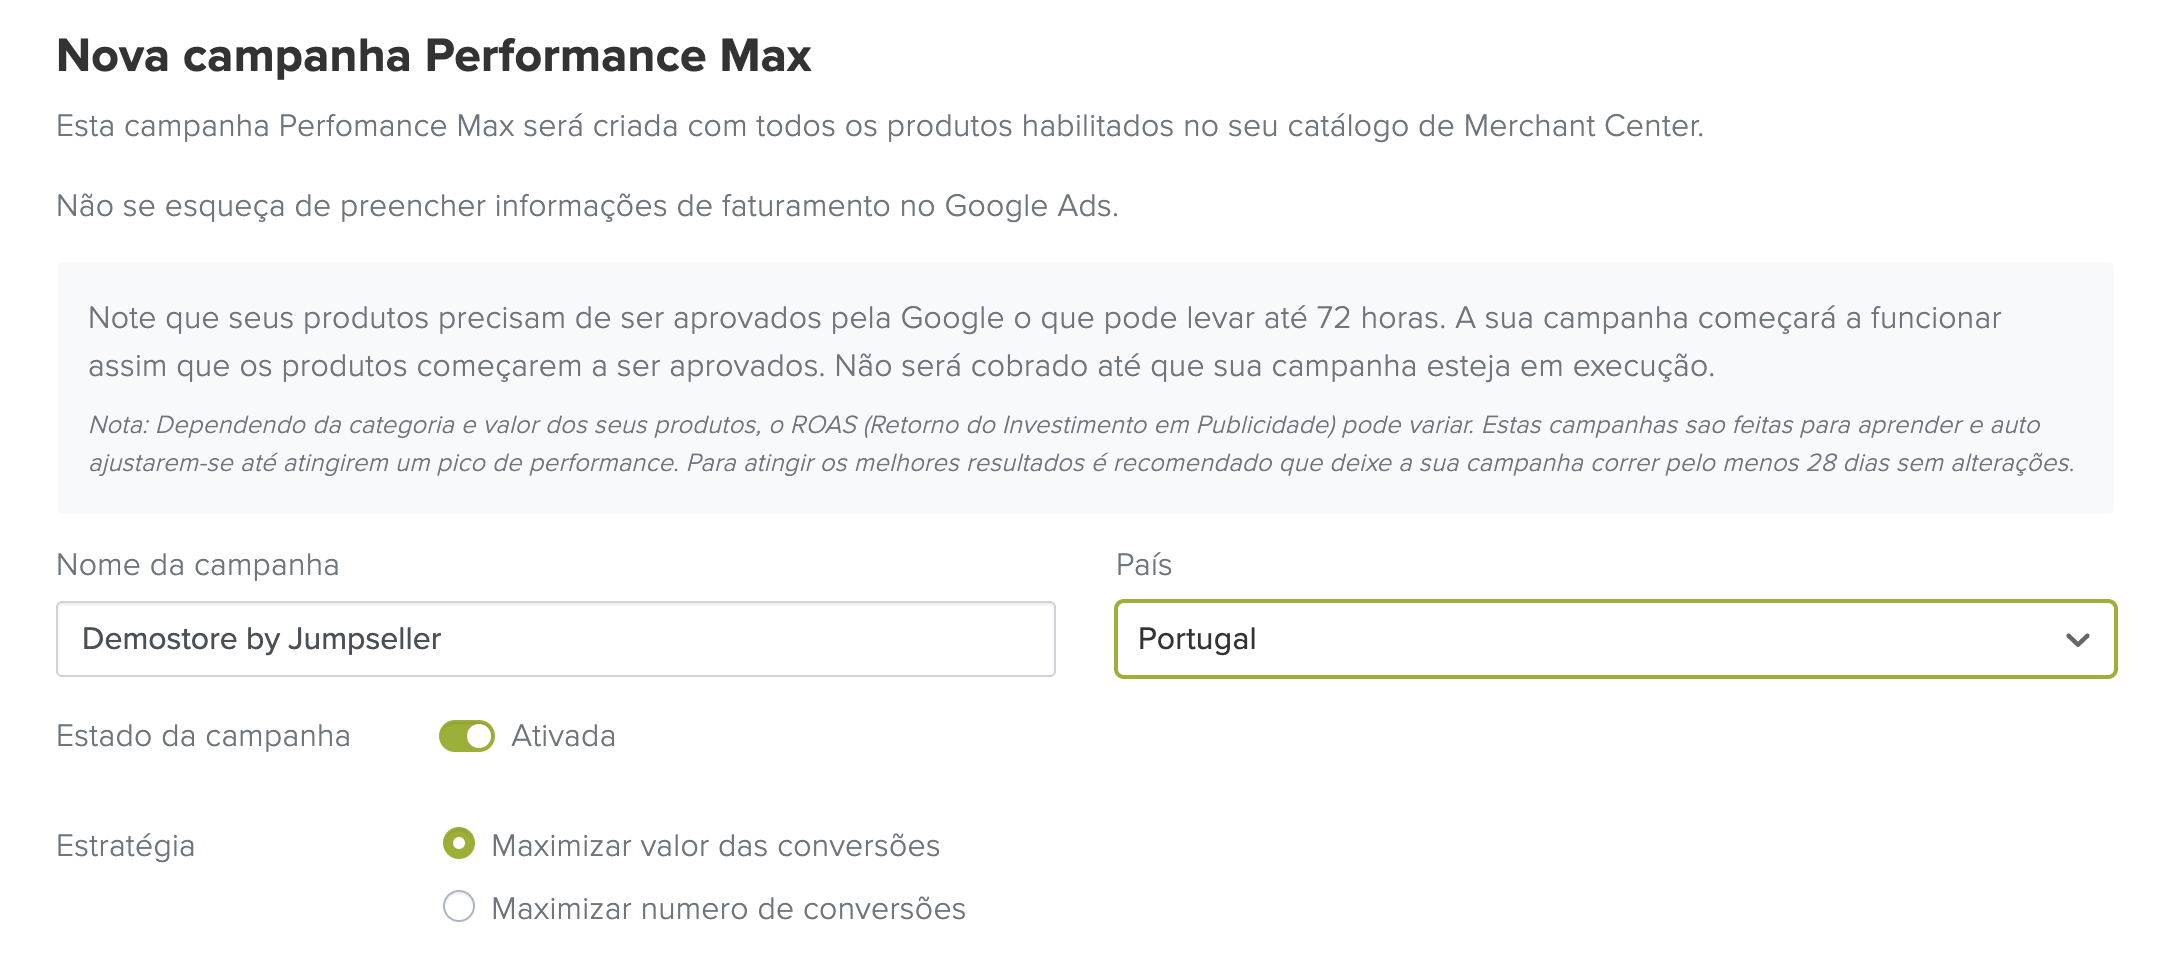Click the País field label
Screen dimensions: 2178x962
click(x=1143, y=565)
